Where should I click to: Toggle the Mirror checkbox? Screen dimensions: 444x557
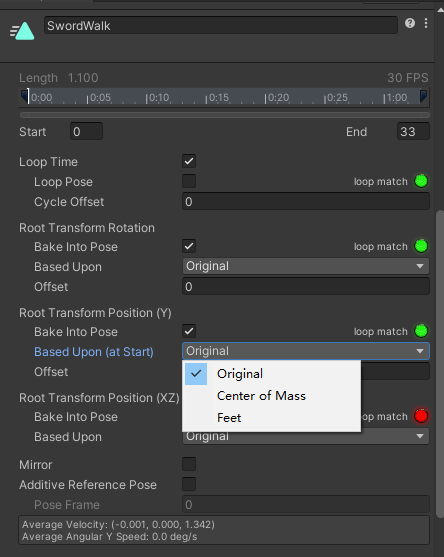[x=189, y=464]
